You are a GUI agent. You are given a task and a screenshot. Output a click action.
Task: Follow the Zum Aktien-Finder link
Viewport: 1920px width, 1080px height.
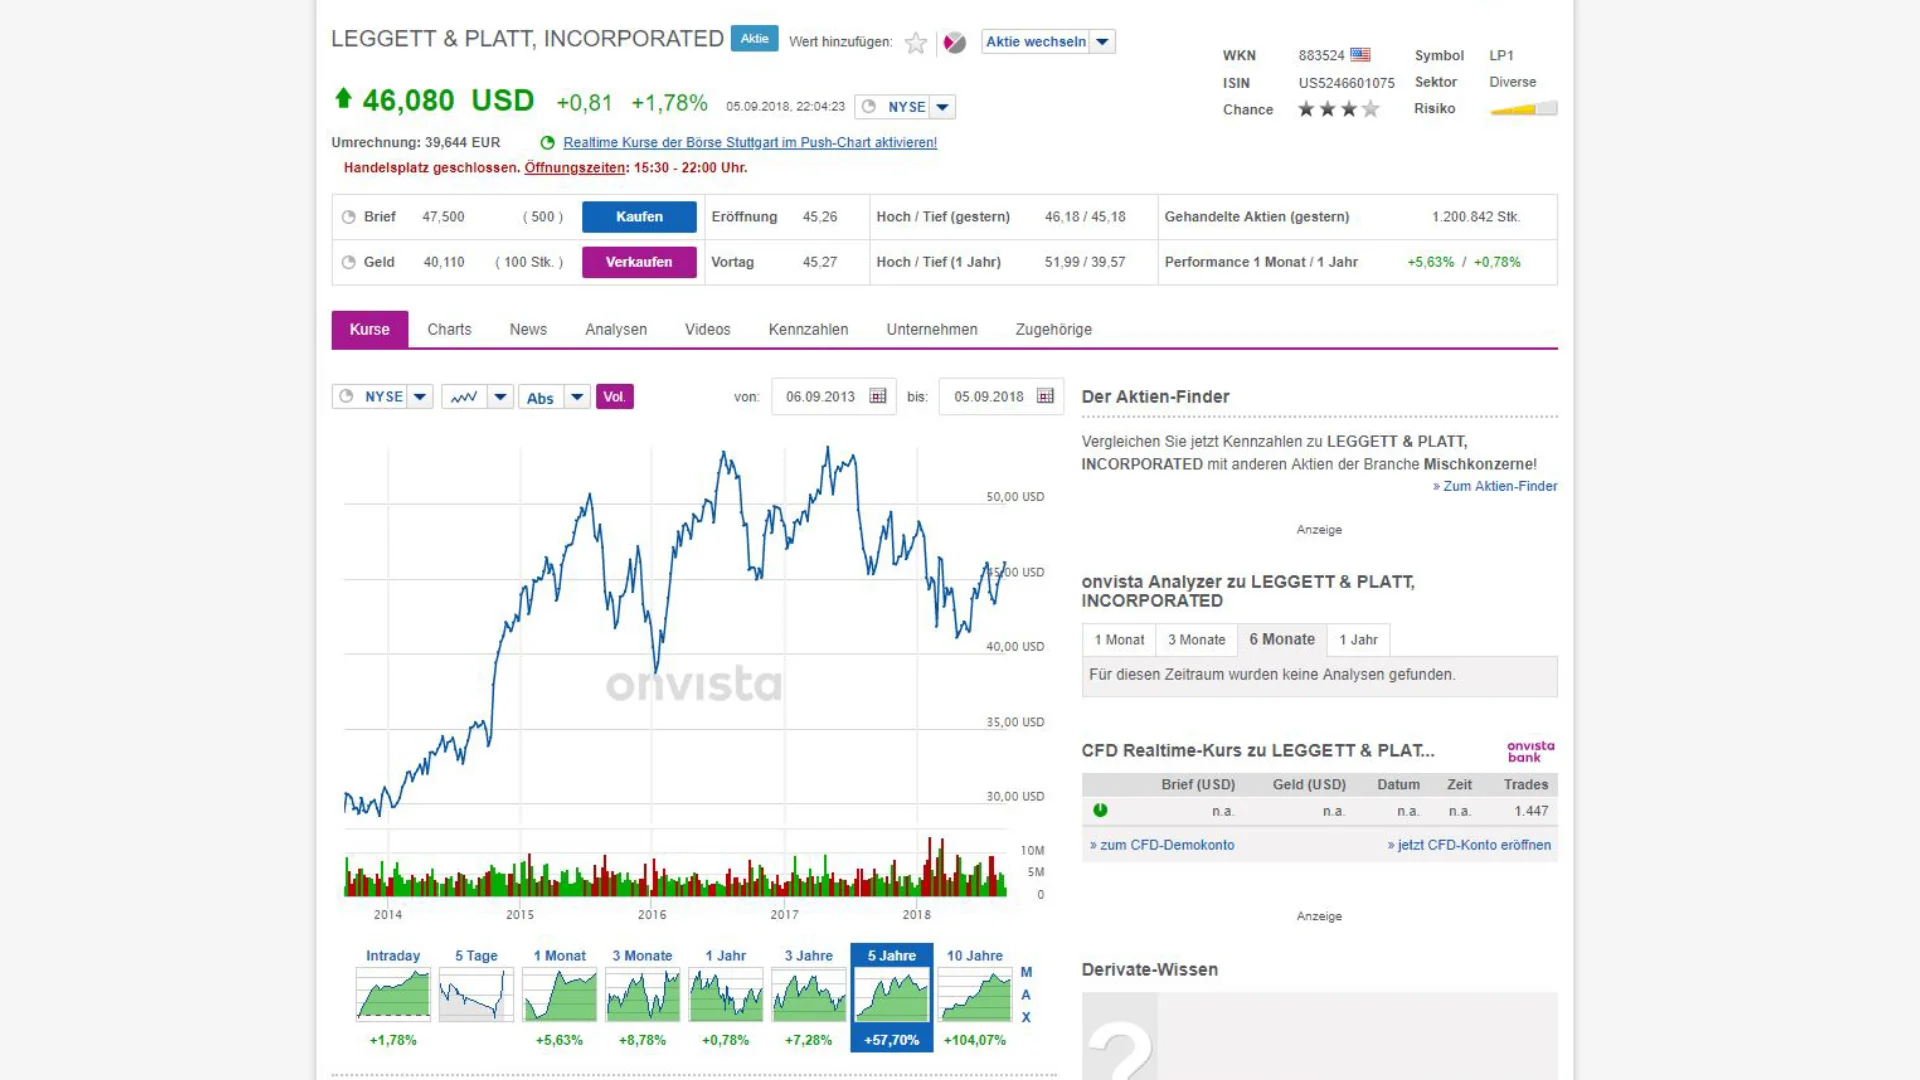pyautogui.click(x=1495, y=486)
